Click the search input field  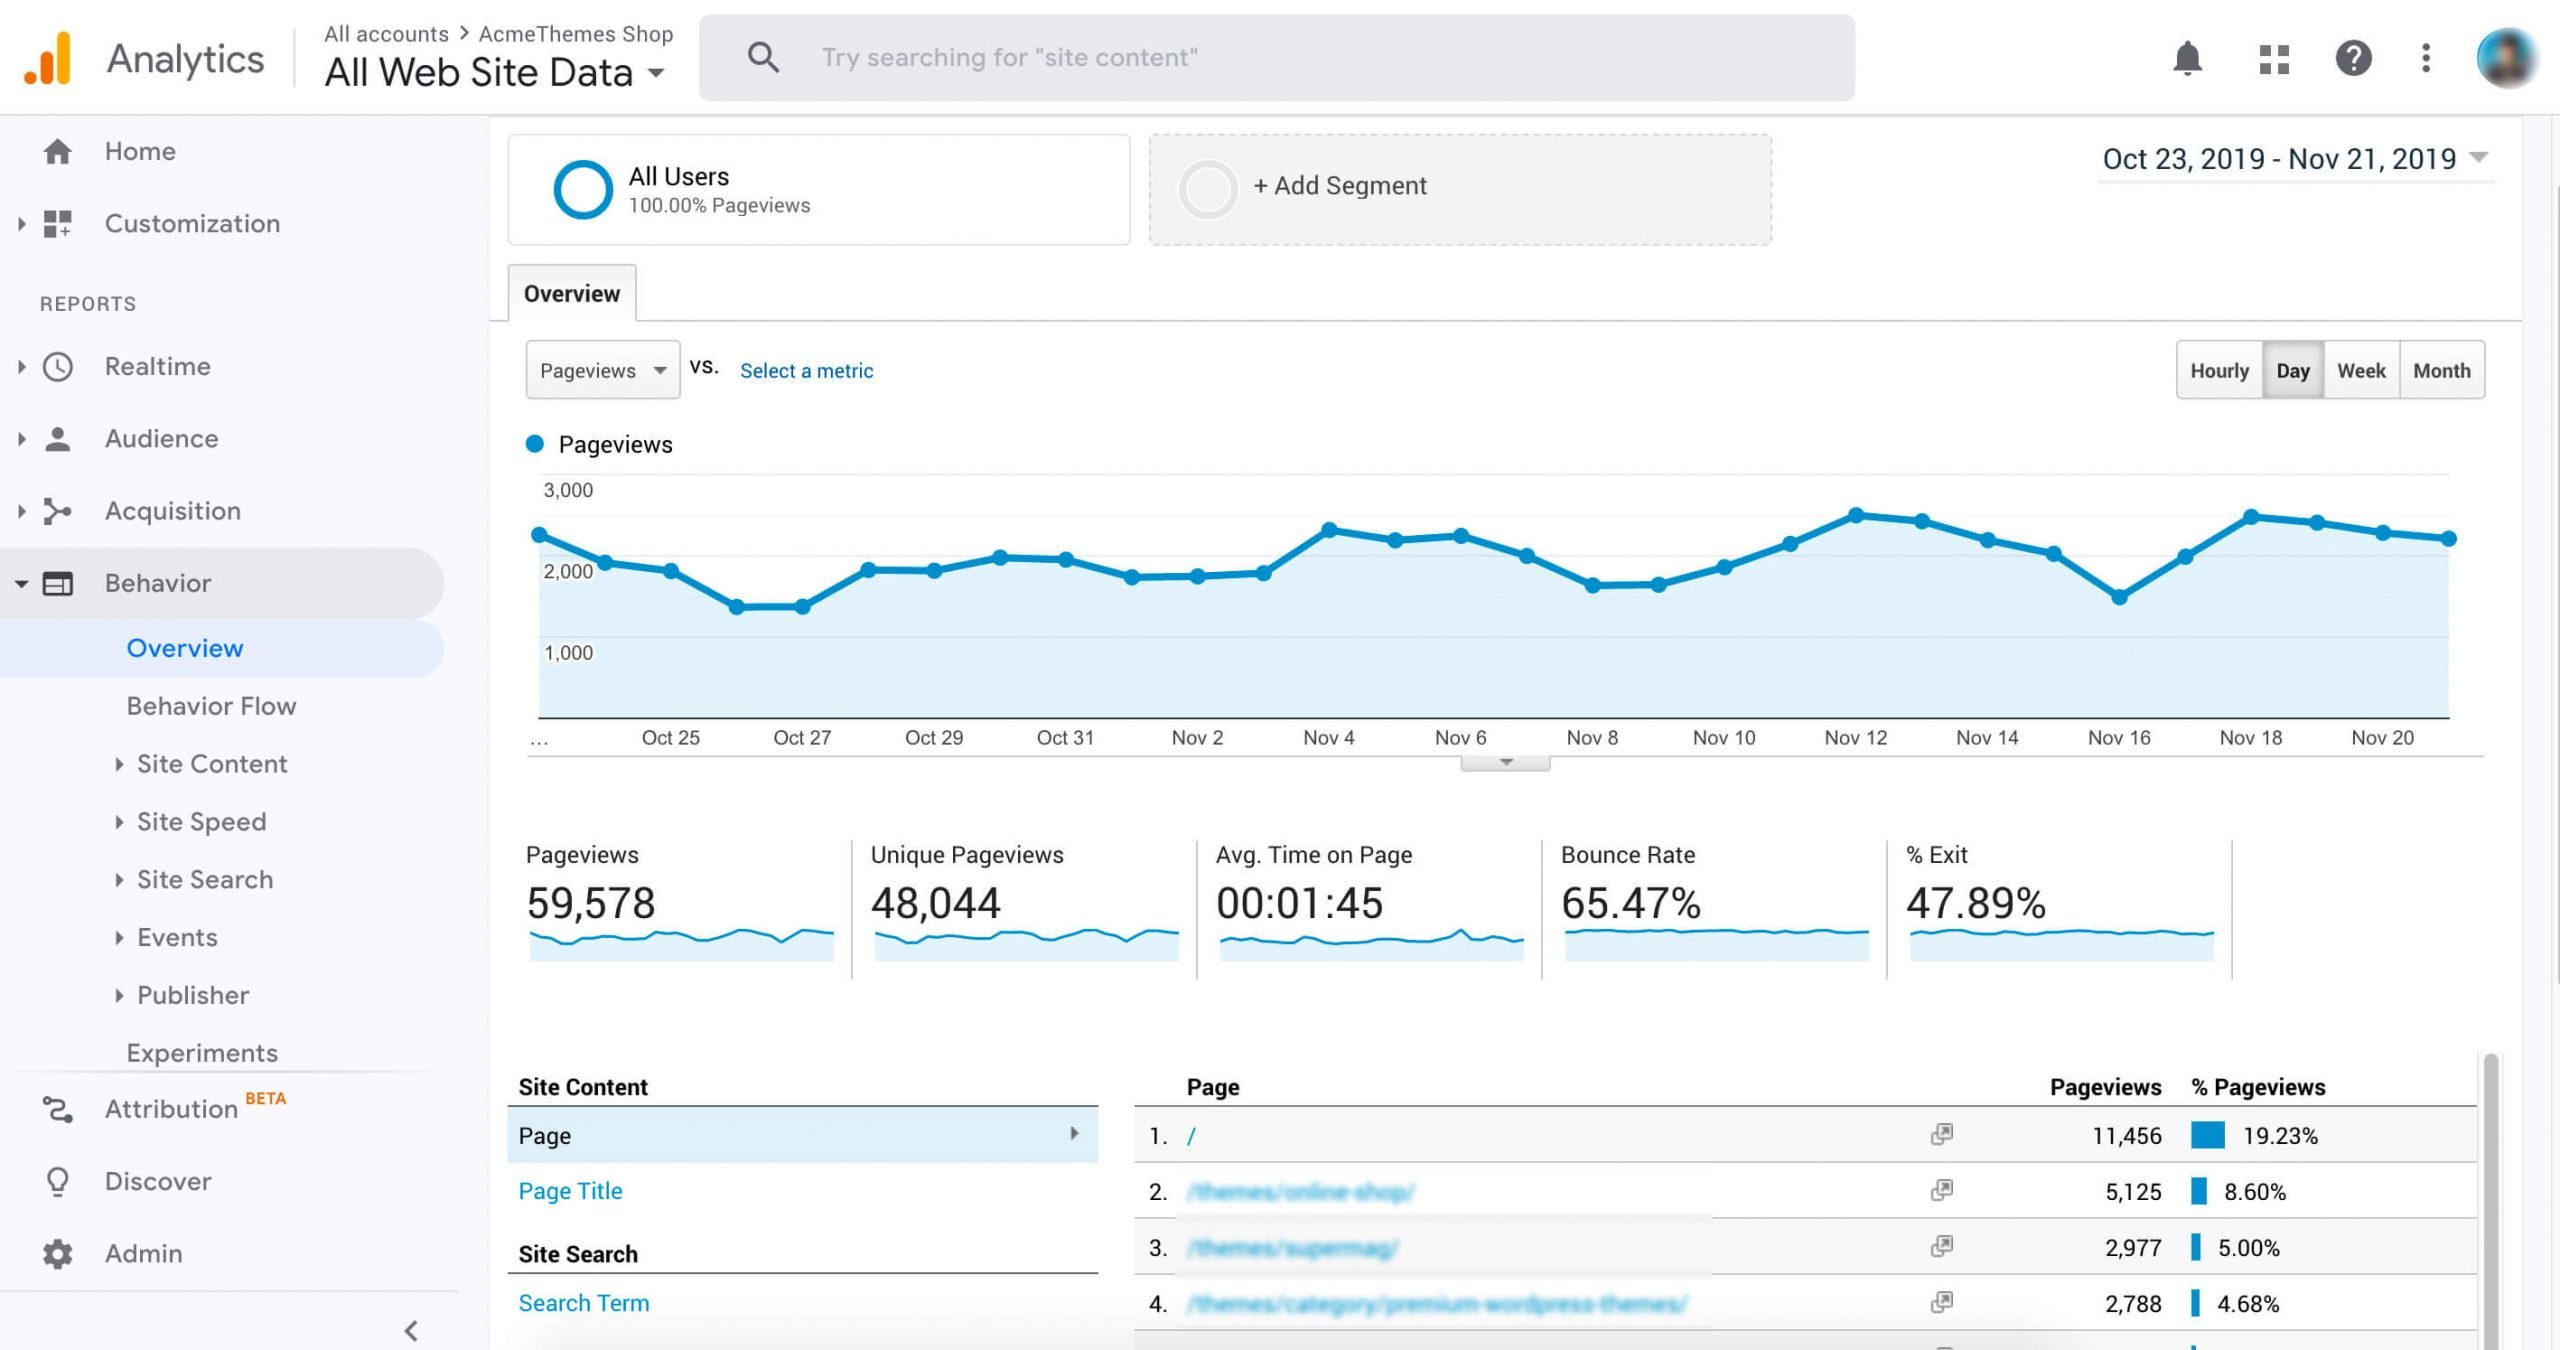pos(1278,58)
